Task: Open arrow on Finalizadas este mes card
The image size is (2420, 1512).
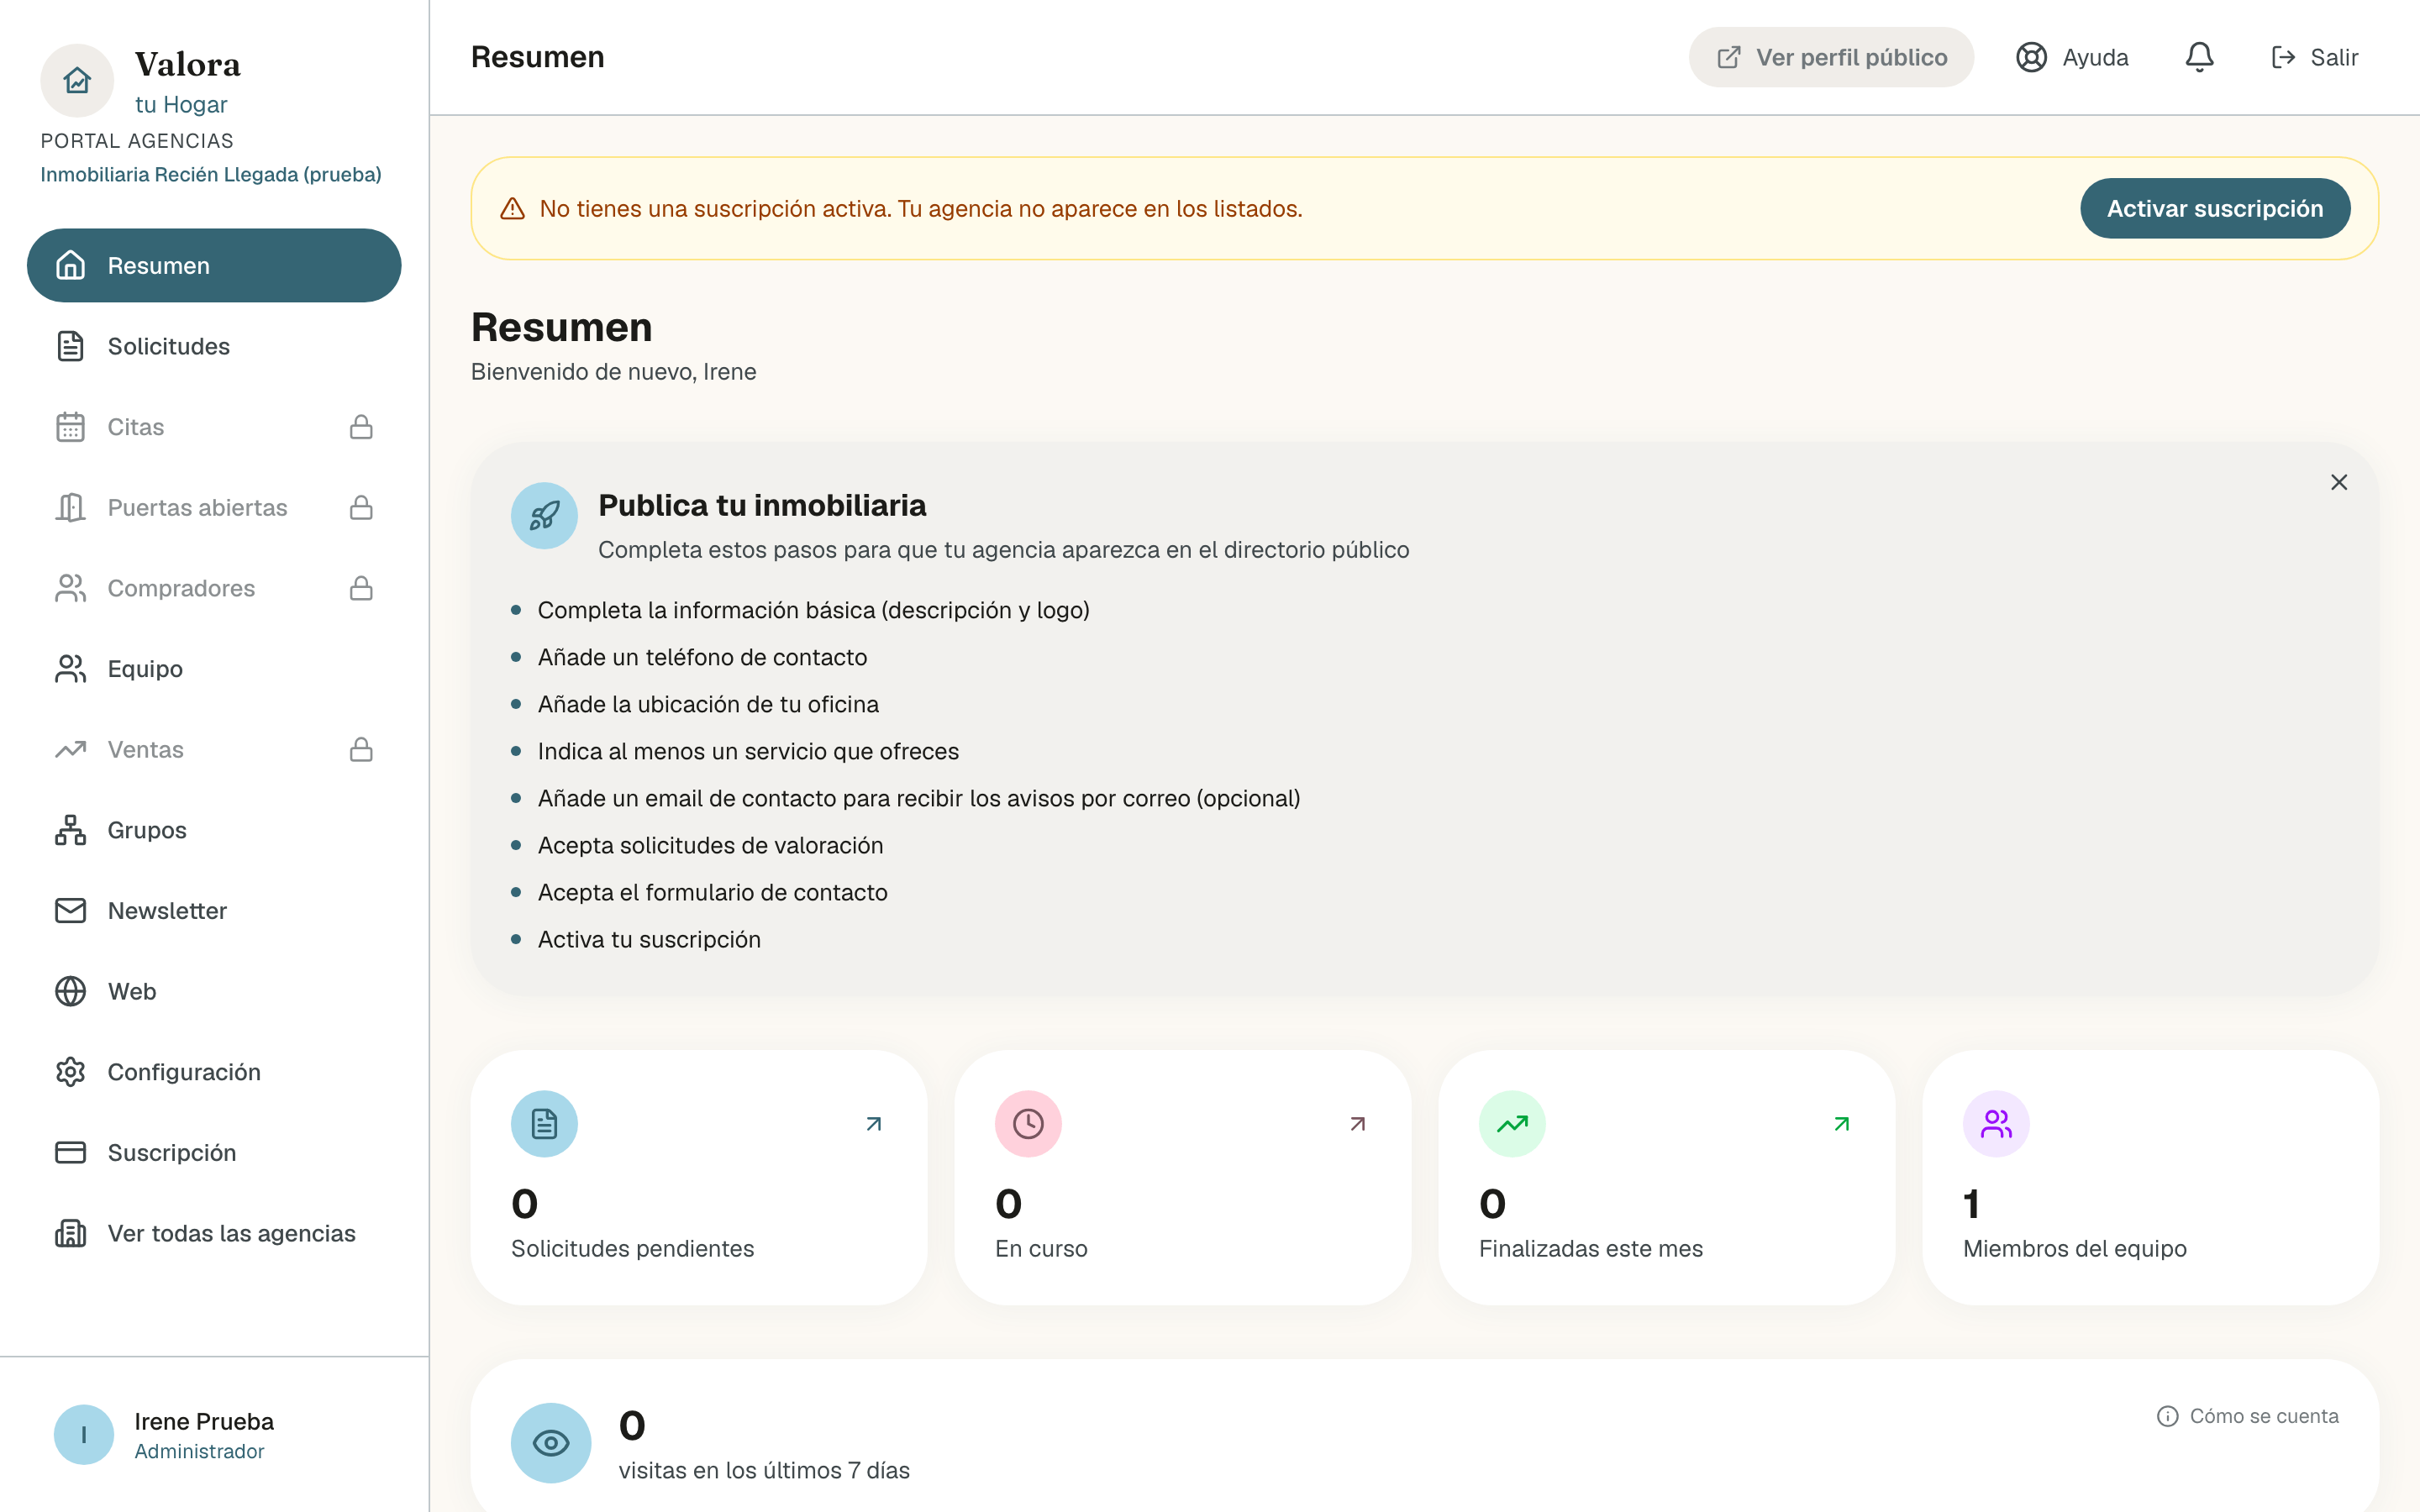Action: (x=1842, y=1124)
